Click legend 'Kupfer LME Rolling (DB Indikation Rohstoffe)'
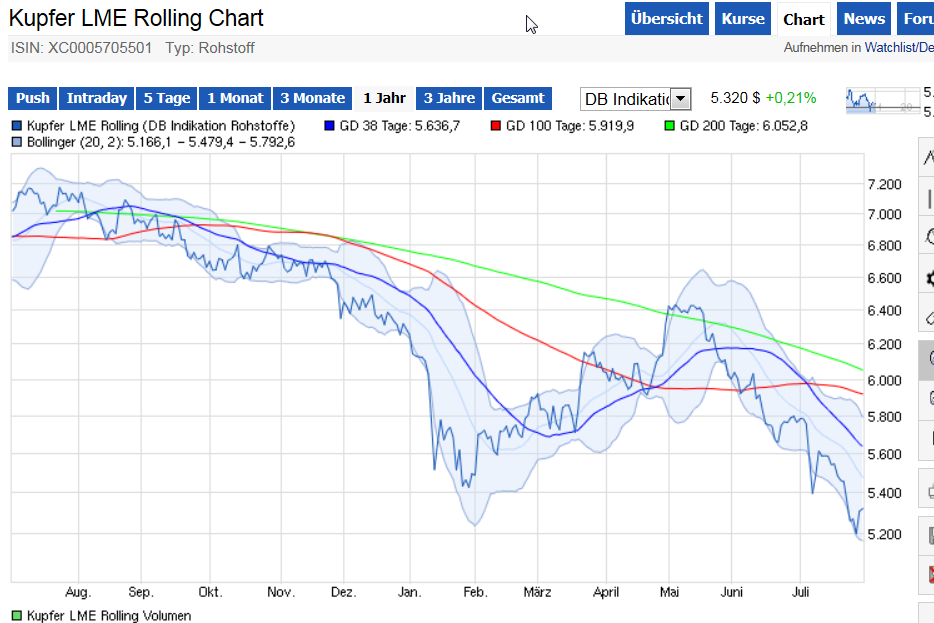Image resolution: width=934 pixels, height=623 pixels. (161, 126)
